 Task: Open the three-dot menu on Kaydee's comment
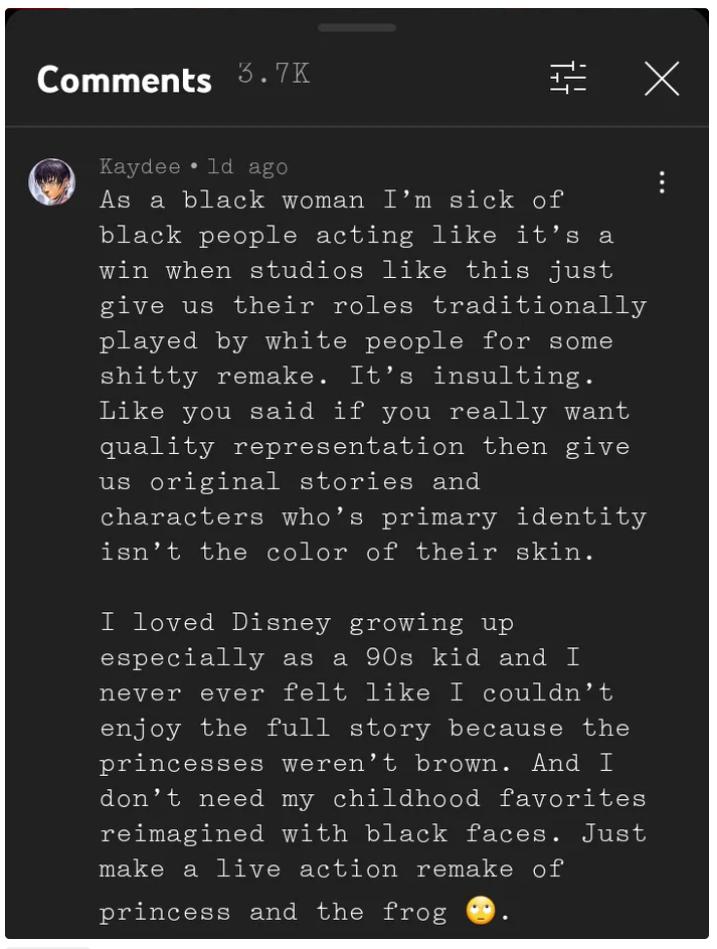click(x=661, y=182)
